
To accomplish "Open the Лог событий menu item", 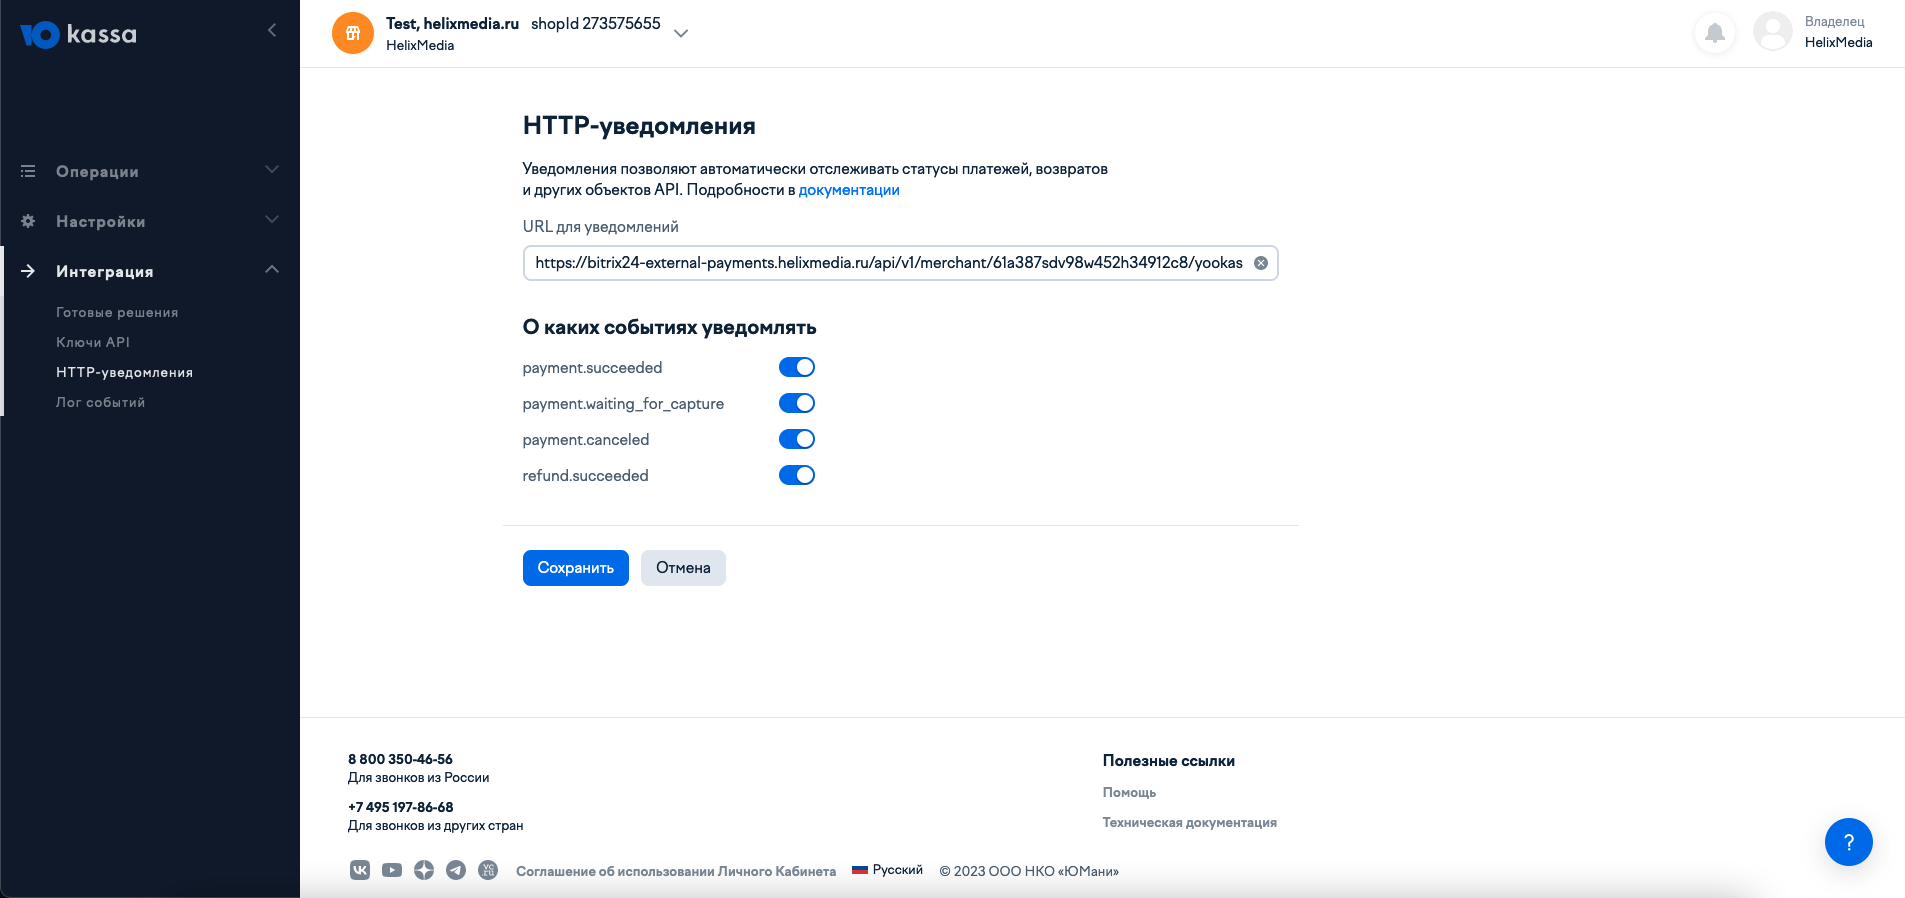I will tap(100, 402).
